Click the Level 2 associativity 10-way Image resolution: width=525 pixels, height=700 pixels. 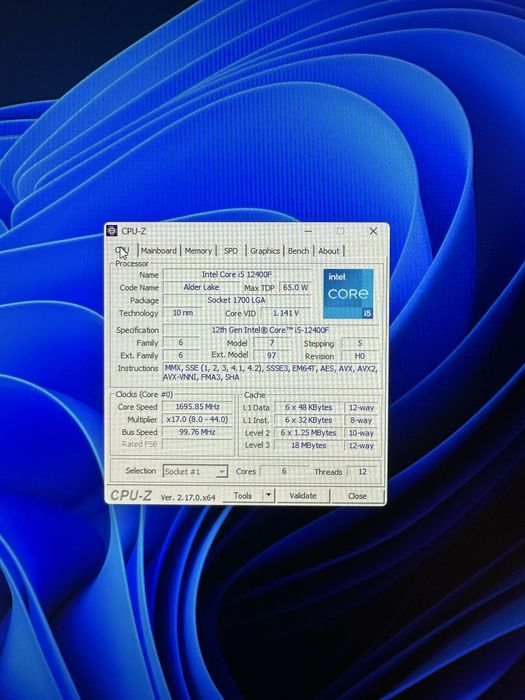click(x=361, y=433)
